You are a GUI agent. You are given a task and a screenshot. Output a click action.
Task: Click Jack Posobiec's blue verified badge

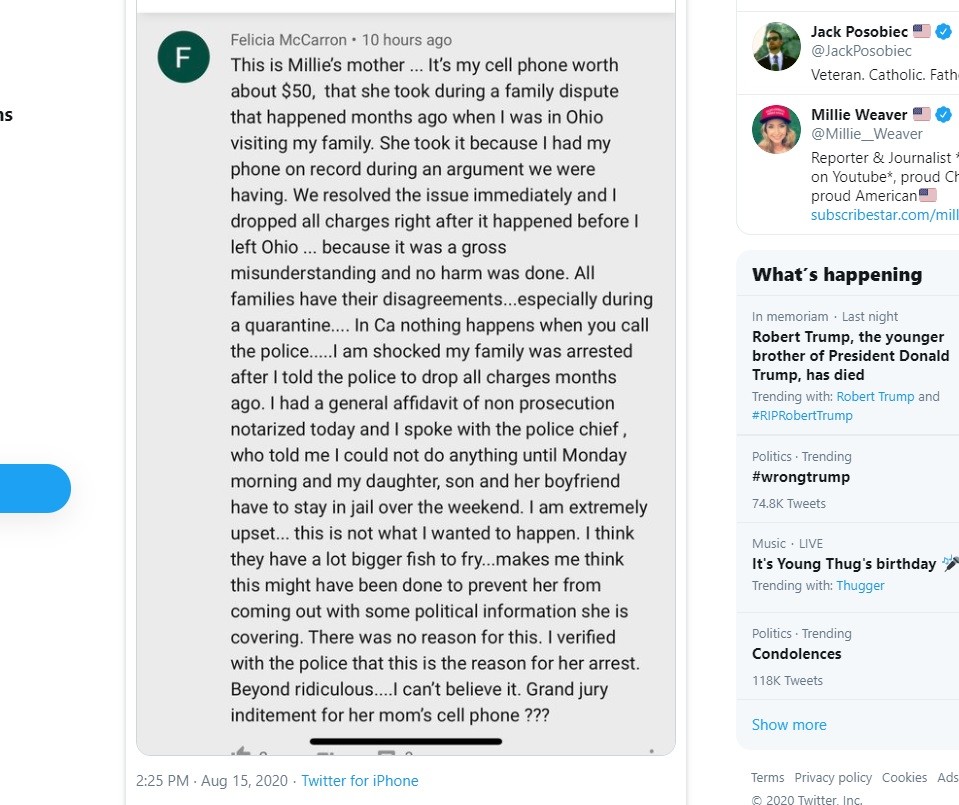tap(943, 31)
